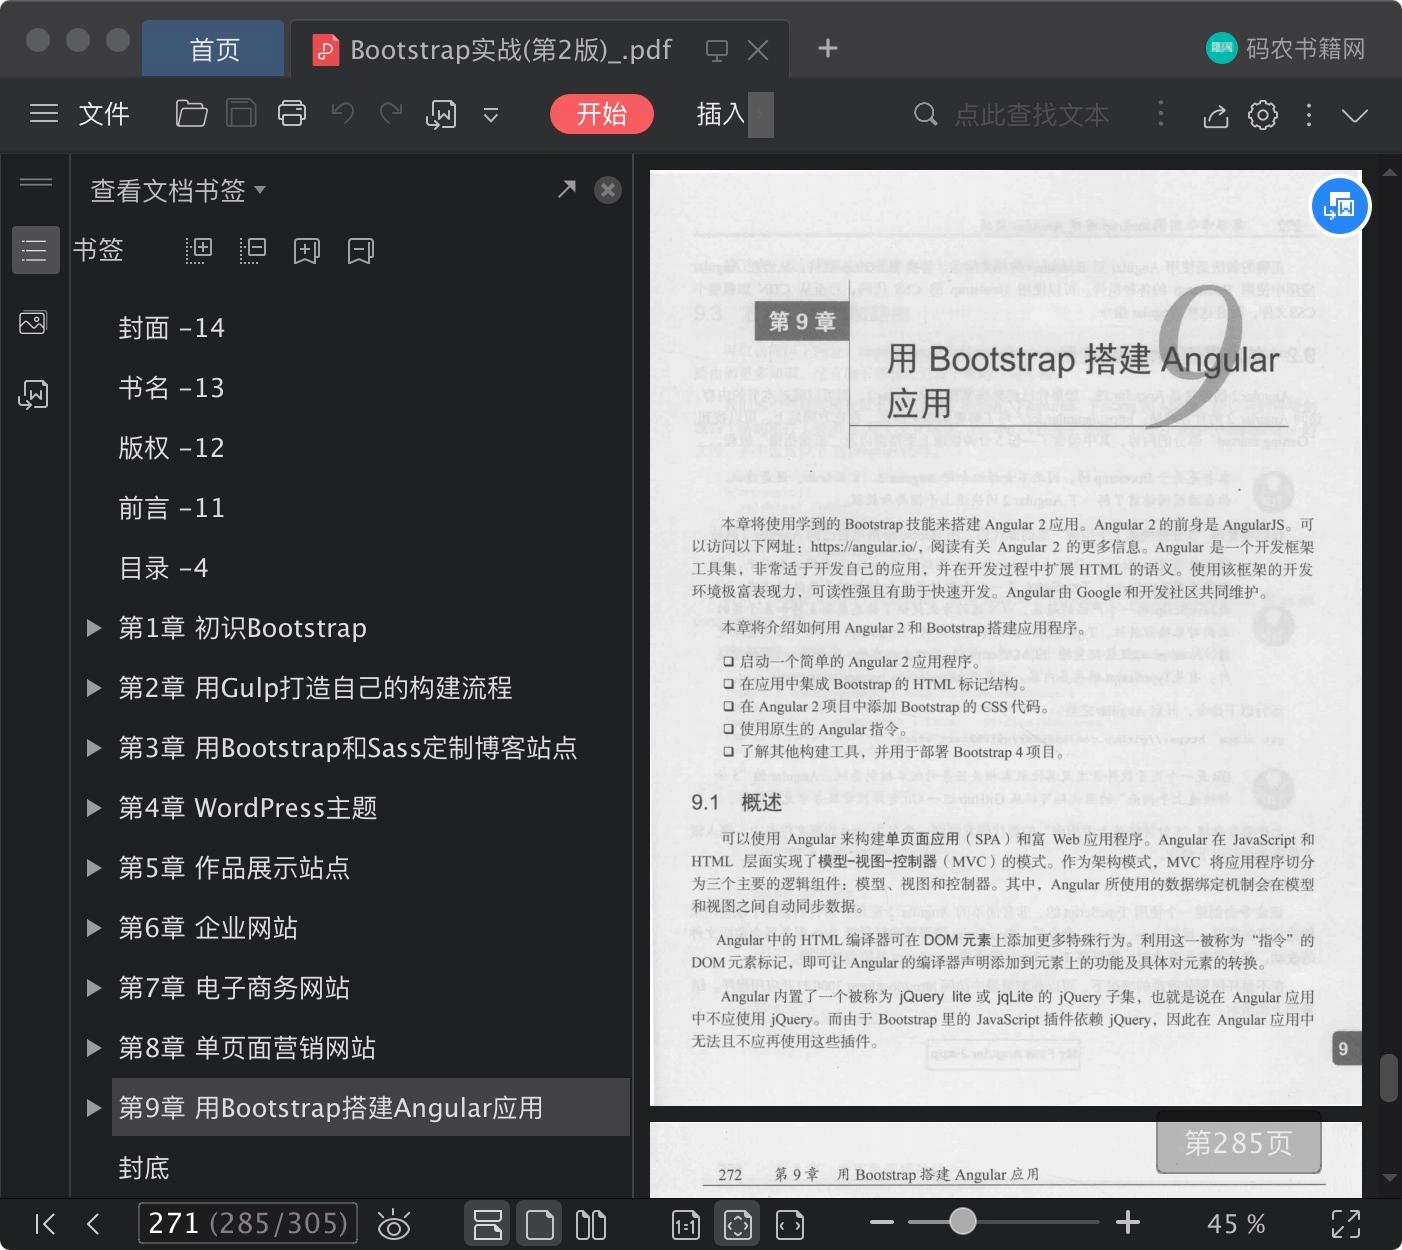Expand 第3章 用Bootstrap和Sass定制博客站点
Viewport: 1402px width, 1250px height.
pos(94,748)
